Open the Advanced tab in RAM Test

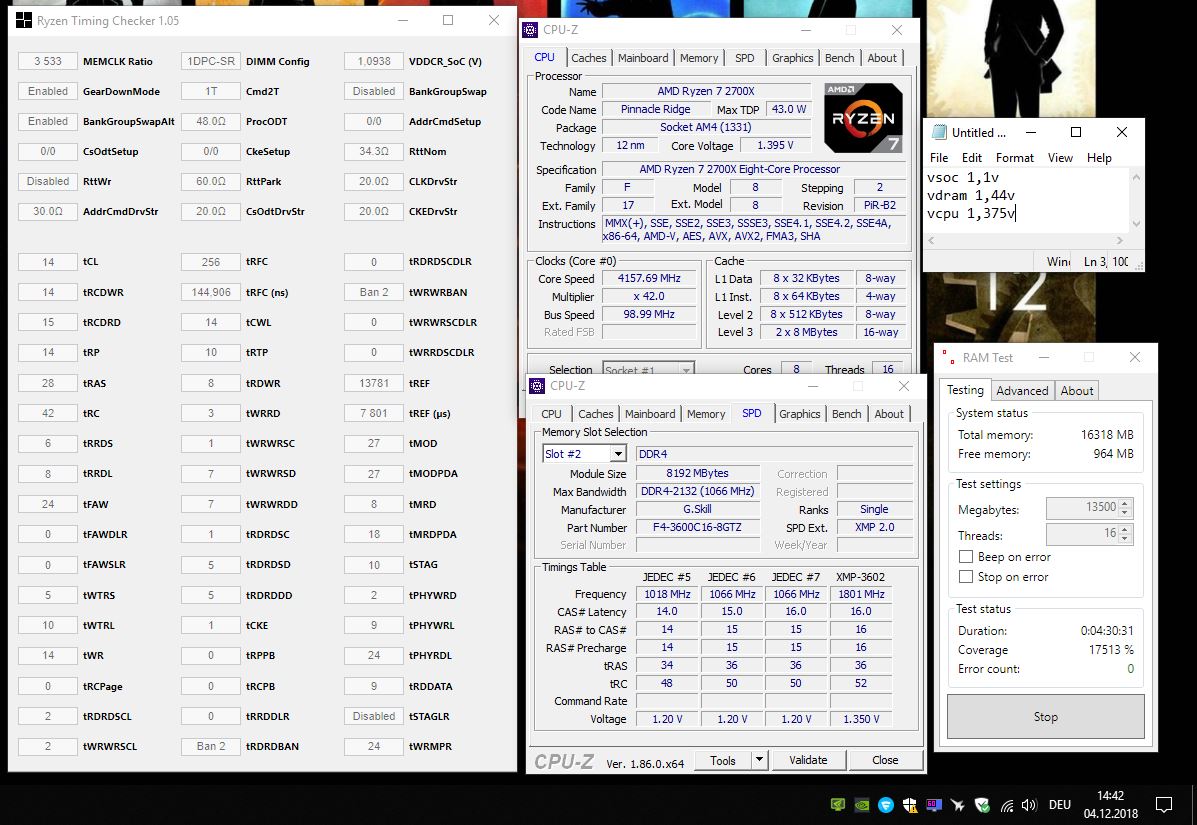pos(1022,391)
